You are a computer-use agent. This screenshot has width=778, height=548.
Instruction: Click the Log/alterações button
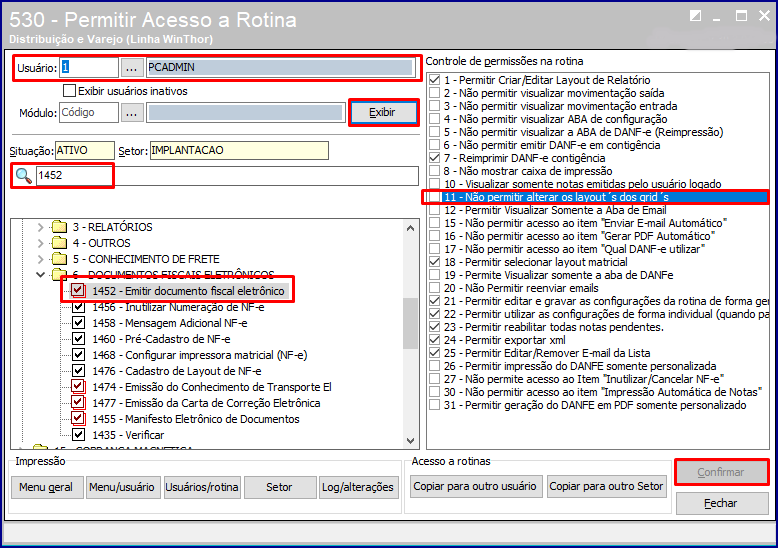[358, 487]
